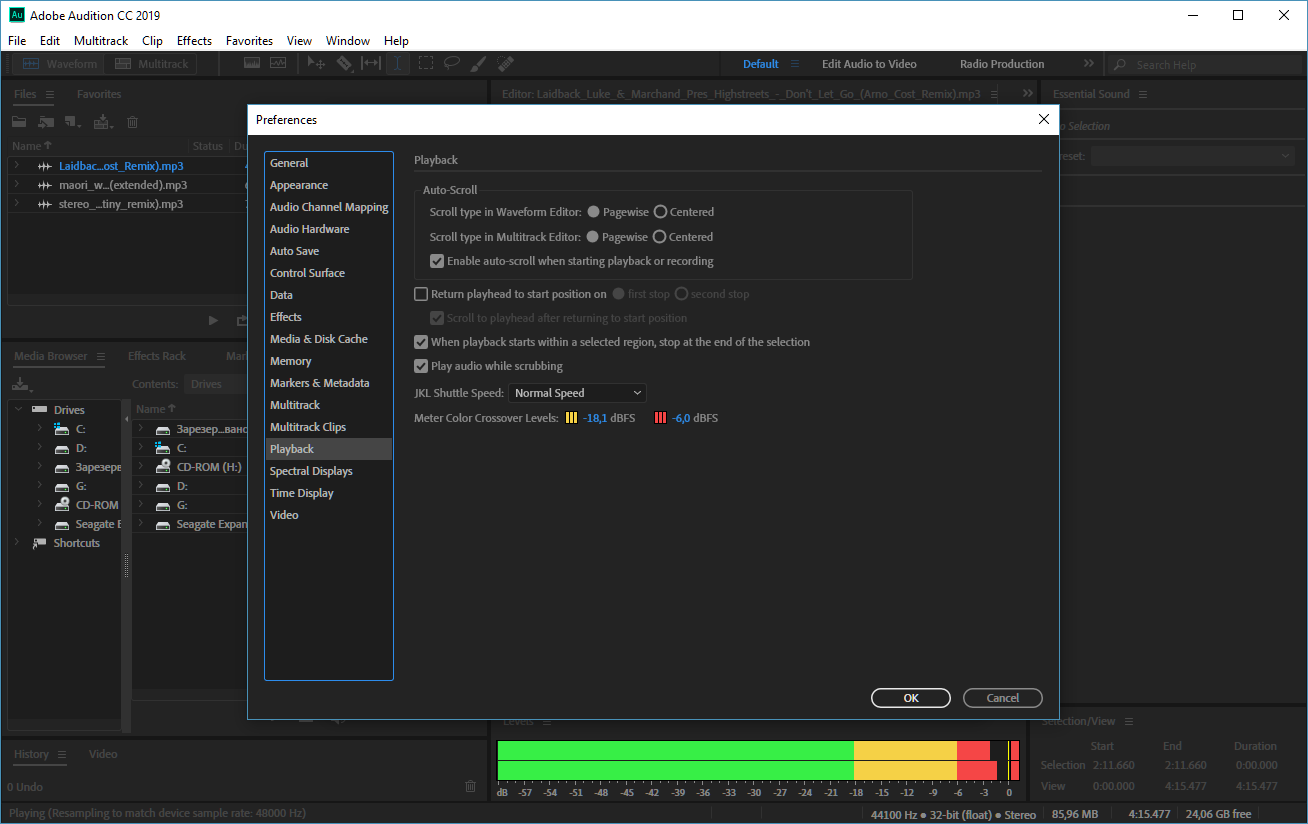Open the Media Browser panel menu icon
Viewport: 1308px width, 824px height.
pyautogui.click(x=102, y=356)
